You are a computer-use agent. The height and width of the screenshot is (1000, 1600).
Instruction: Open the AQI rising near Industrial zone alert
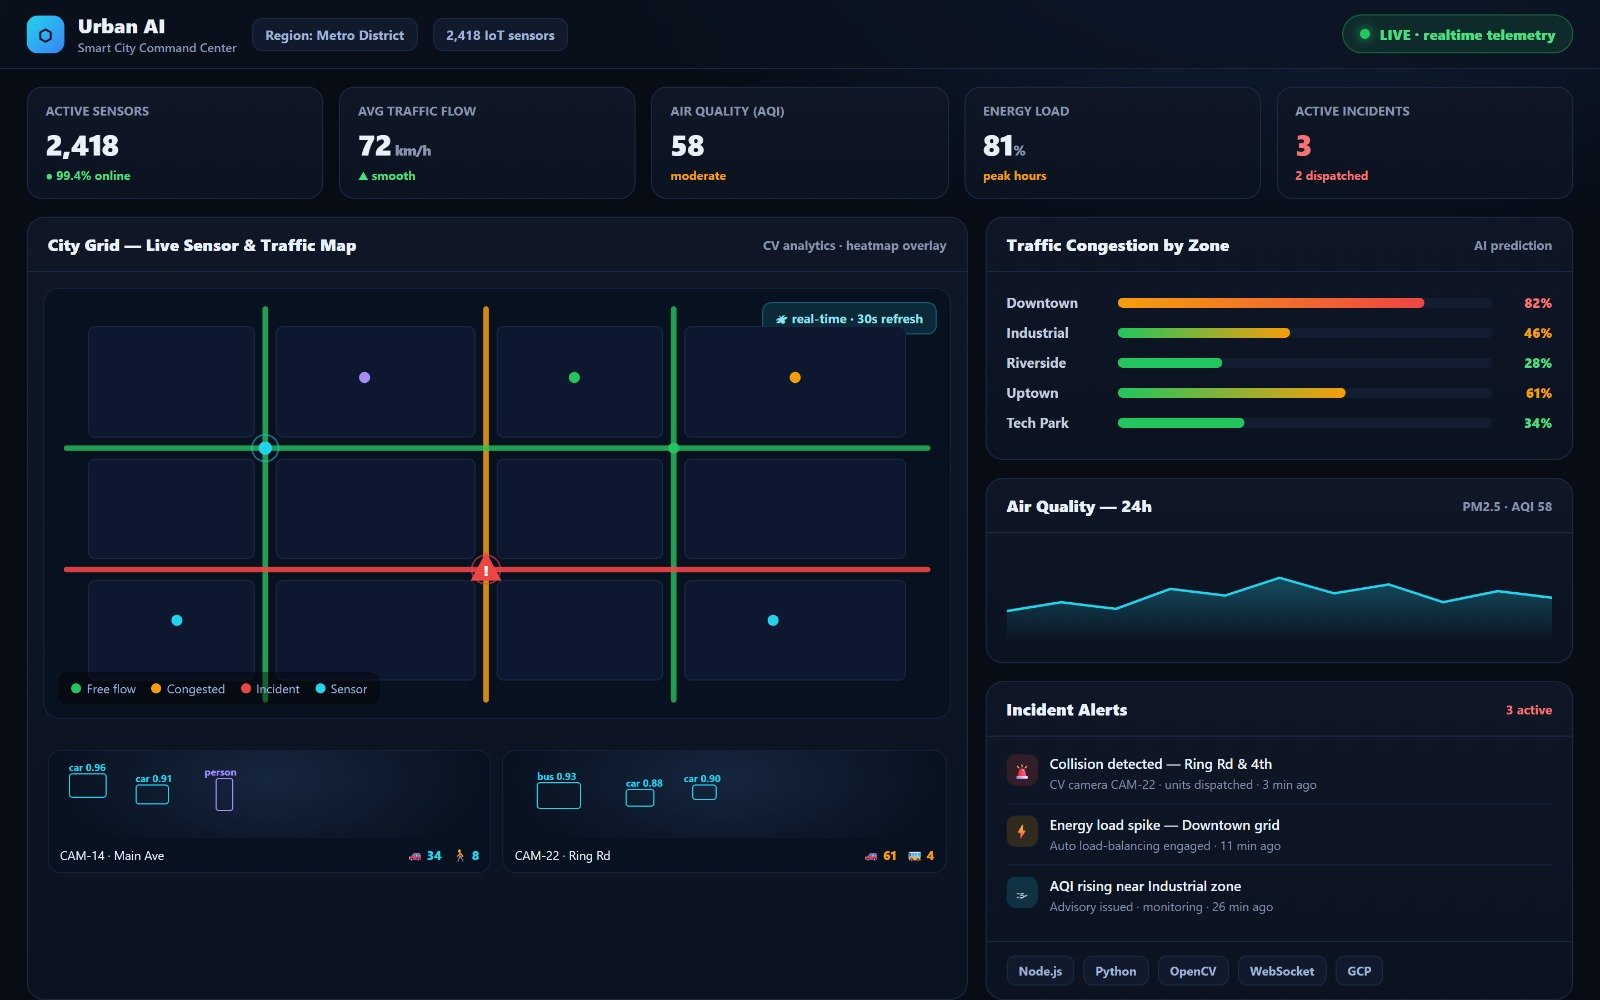point(1279,895)
